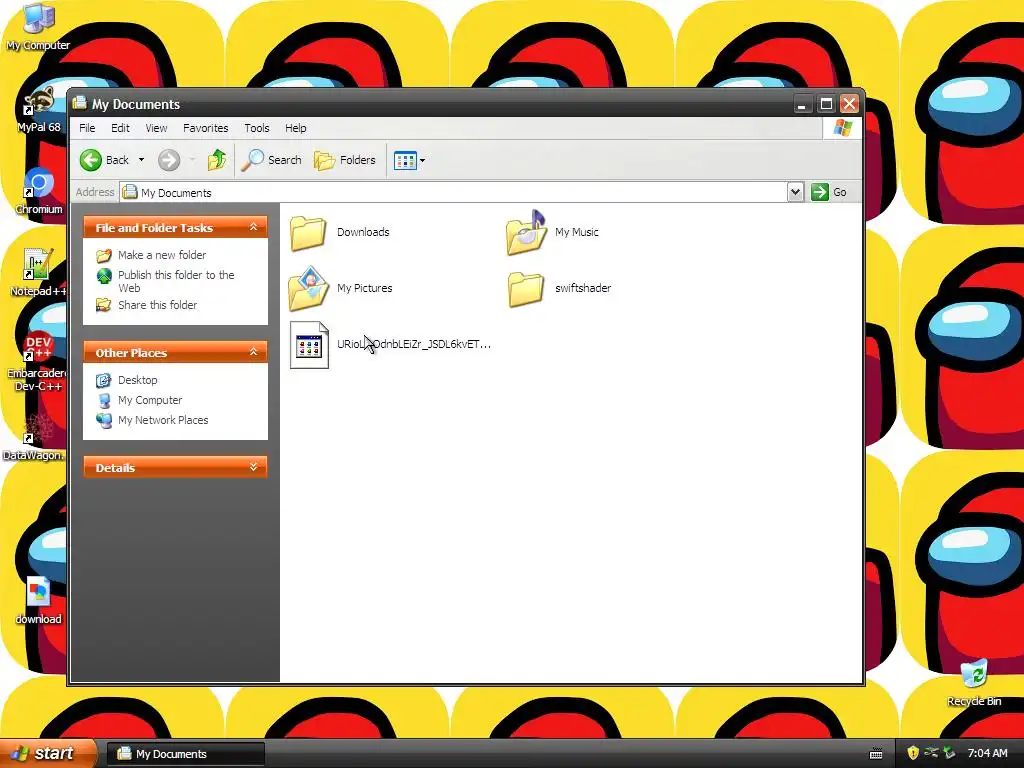Click My Documents taskbar button
1024x768 pixels.
185,754
